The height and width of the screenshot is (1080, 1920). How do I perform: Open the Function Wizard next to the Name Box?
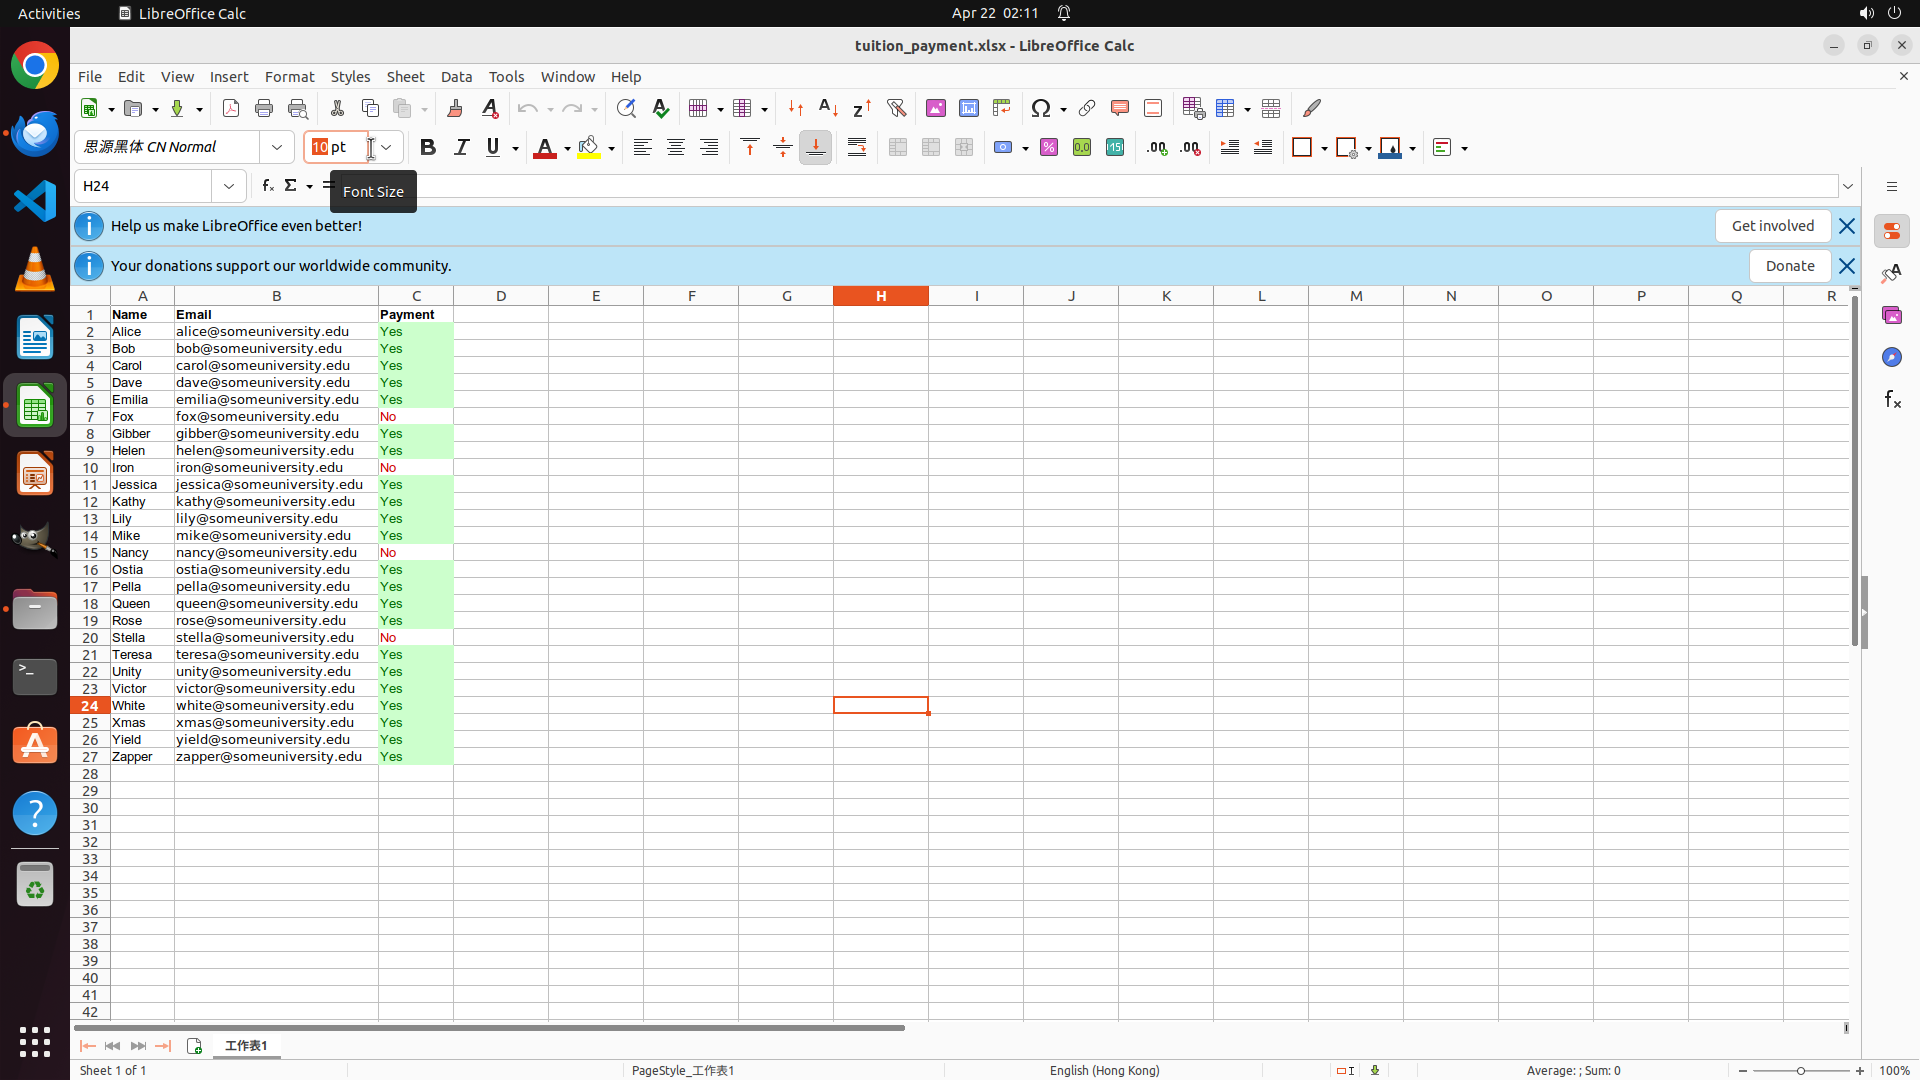click(x=267, y=186)
